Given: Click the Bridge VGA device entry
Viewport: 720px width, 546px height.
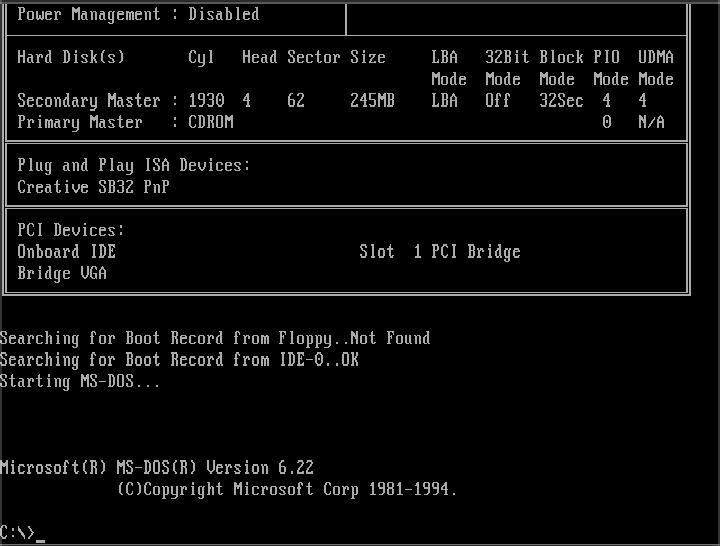Looking at the screenshot, I should 62,273.
